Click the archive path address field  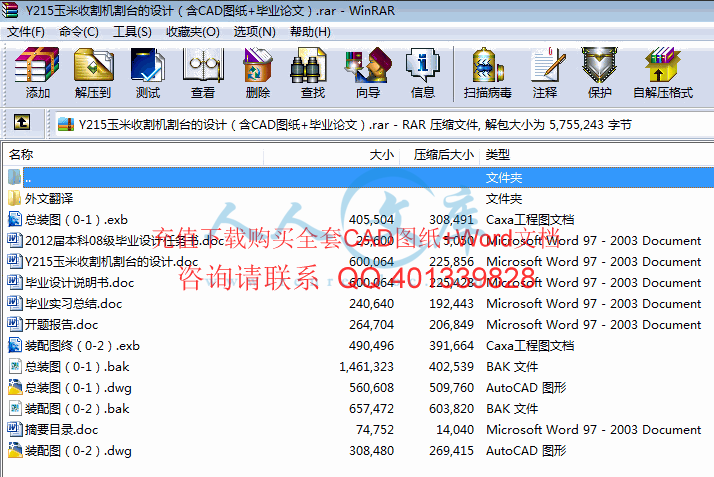385,125
